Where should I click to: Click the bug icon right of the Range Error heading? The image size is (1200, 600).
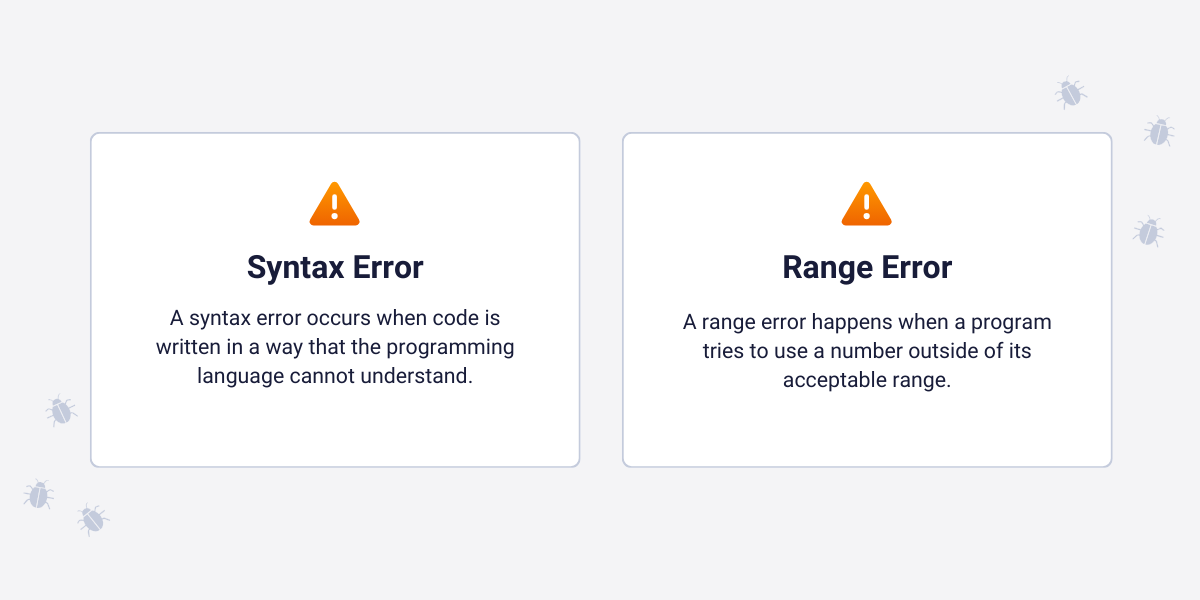(x=1149, y=232)
